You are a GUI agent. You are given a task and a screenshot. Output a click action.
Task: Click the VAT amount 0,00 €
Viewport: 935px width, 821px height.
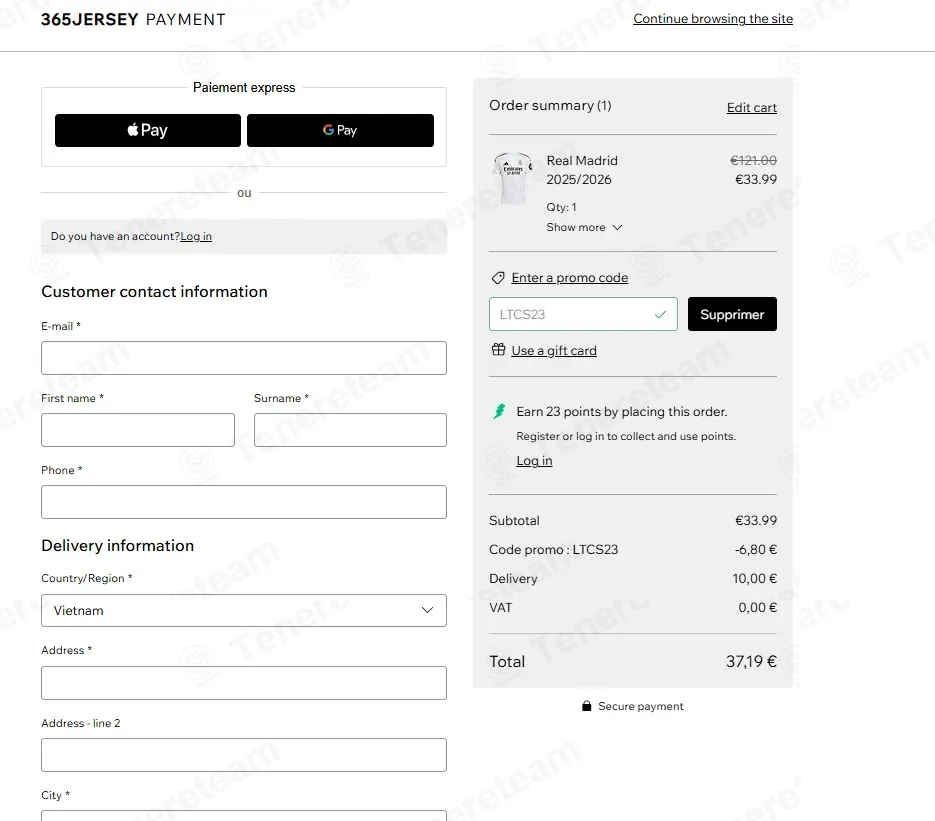point(757,608)
